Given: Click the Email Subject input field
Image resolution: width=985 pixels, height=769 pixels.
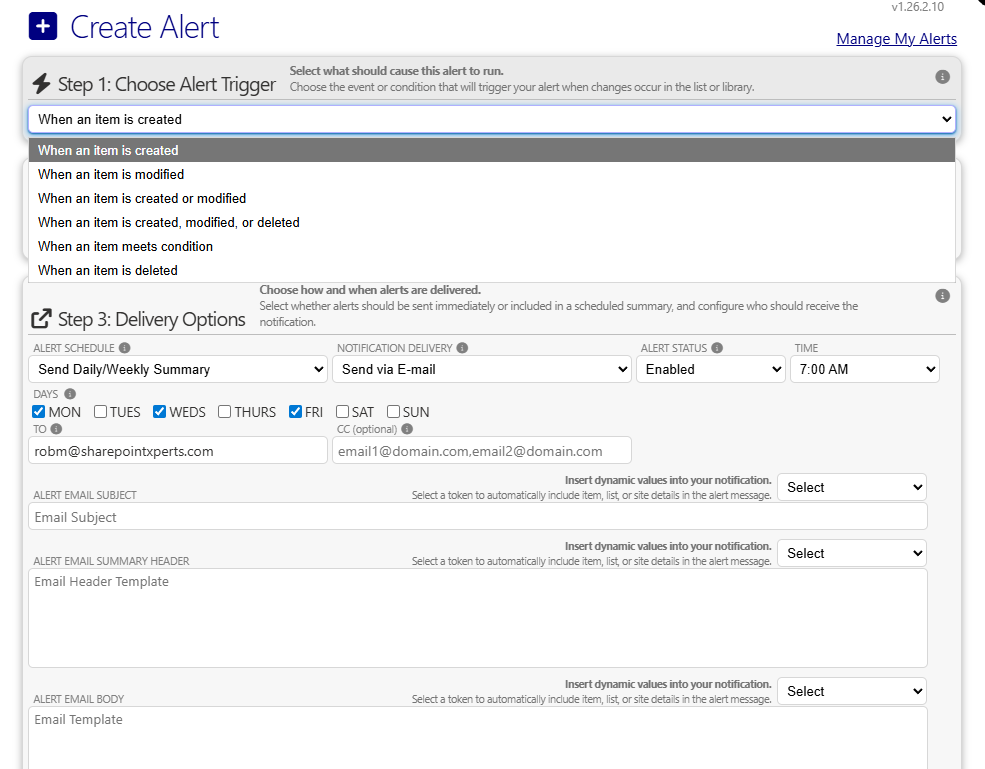Looking at the screenshot, I should click(x=477, y=517).
